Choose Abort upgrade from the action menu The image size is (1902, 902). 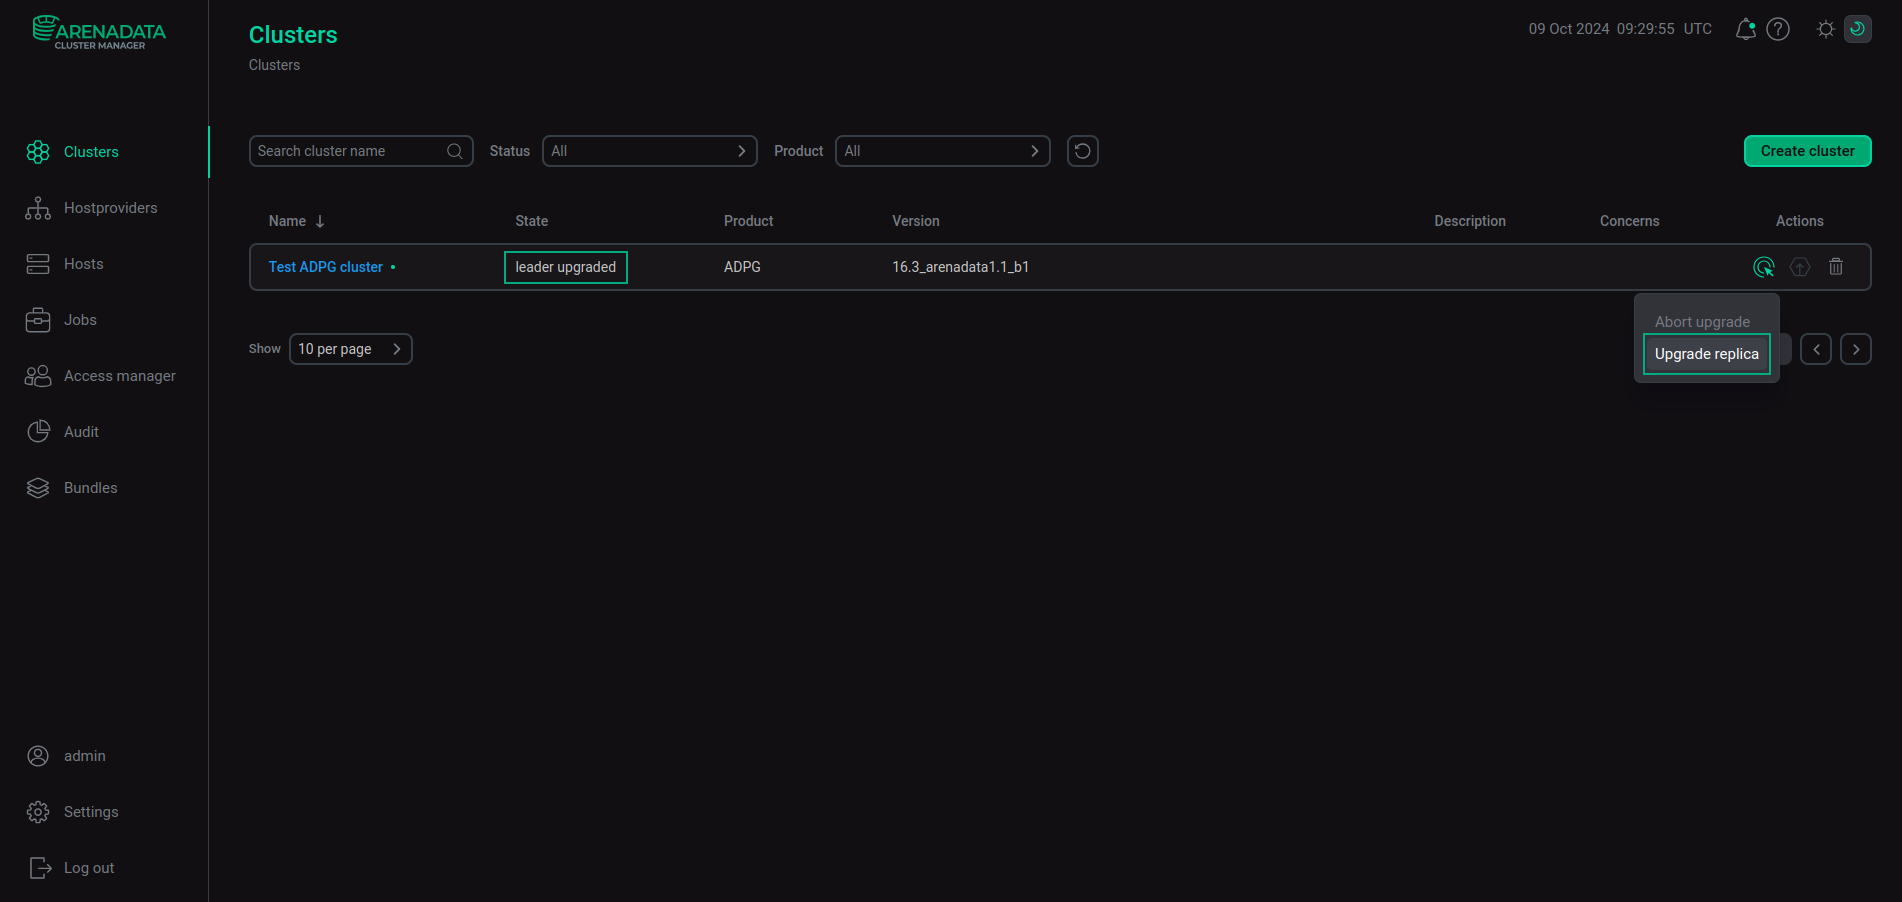[1702, 322]
